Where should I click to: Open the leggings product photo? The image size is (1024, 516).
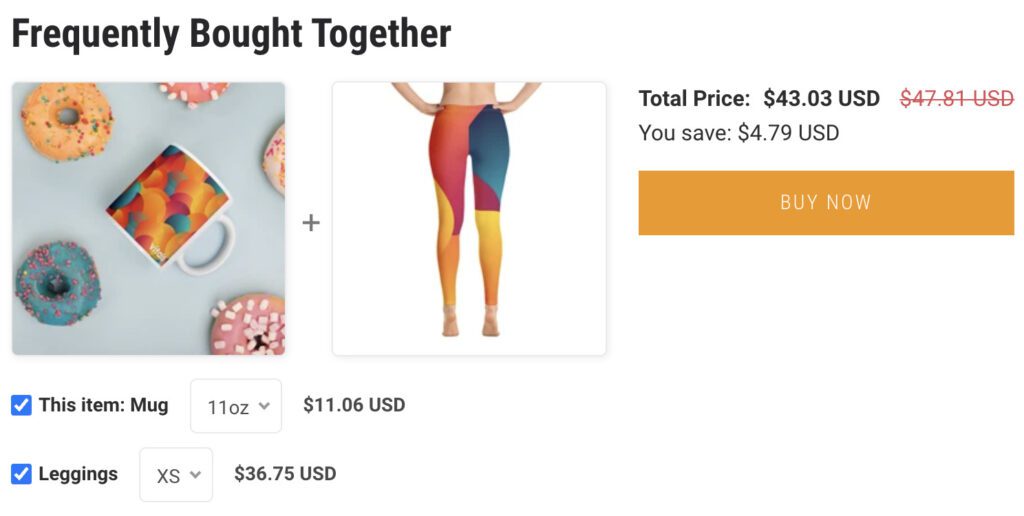(x=469, y=218)
